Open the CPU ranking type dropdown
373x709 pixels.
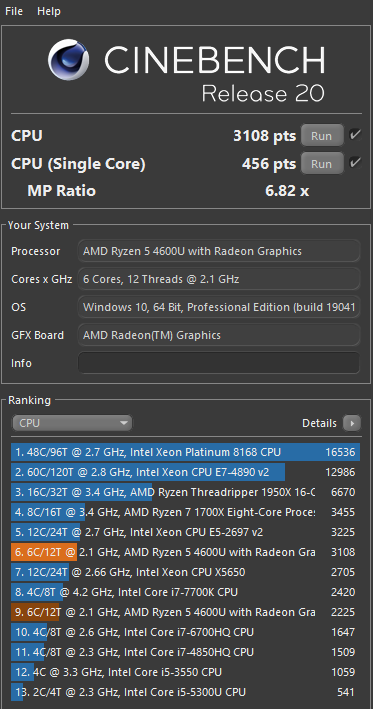(72, 423)
